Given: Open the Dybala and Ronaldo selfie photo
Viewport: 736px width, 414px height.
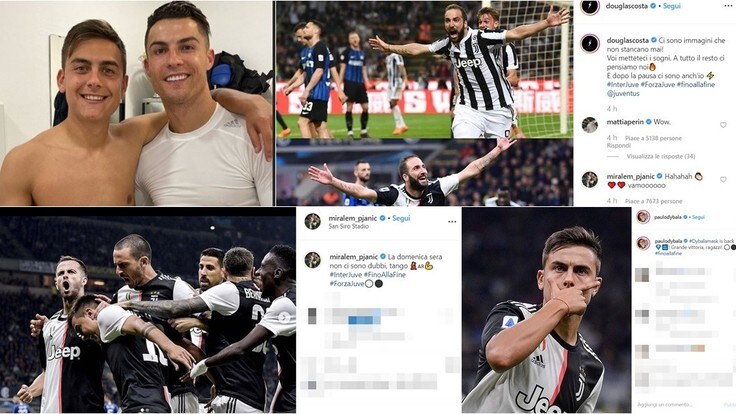Looking at the screenshot, I should (136, 103).
